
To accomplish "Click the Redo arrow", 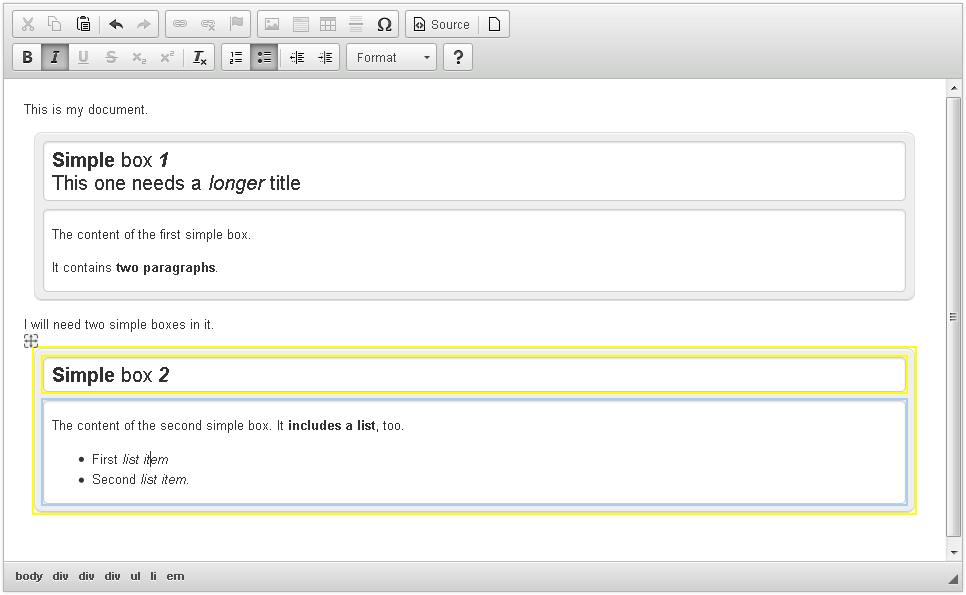I will click(x=144, y=24).
